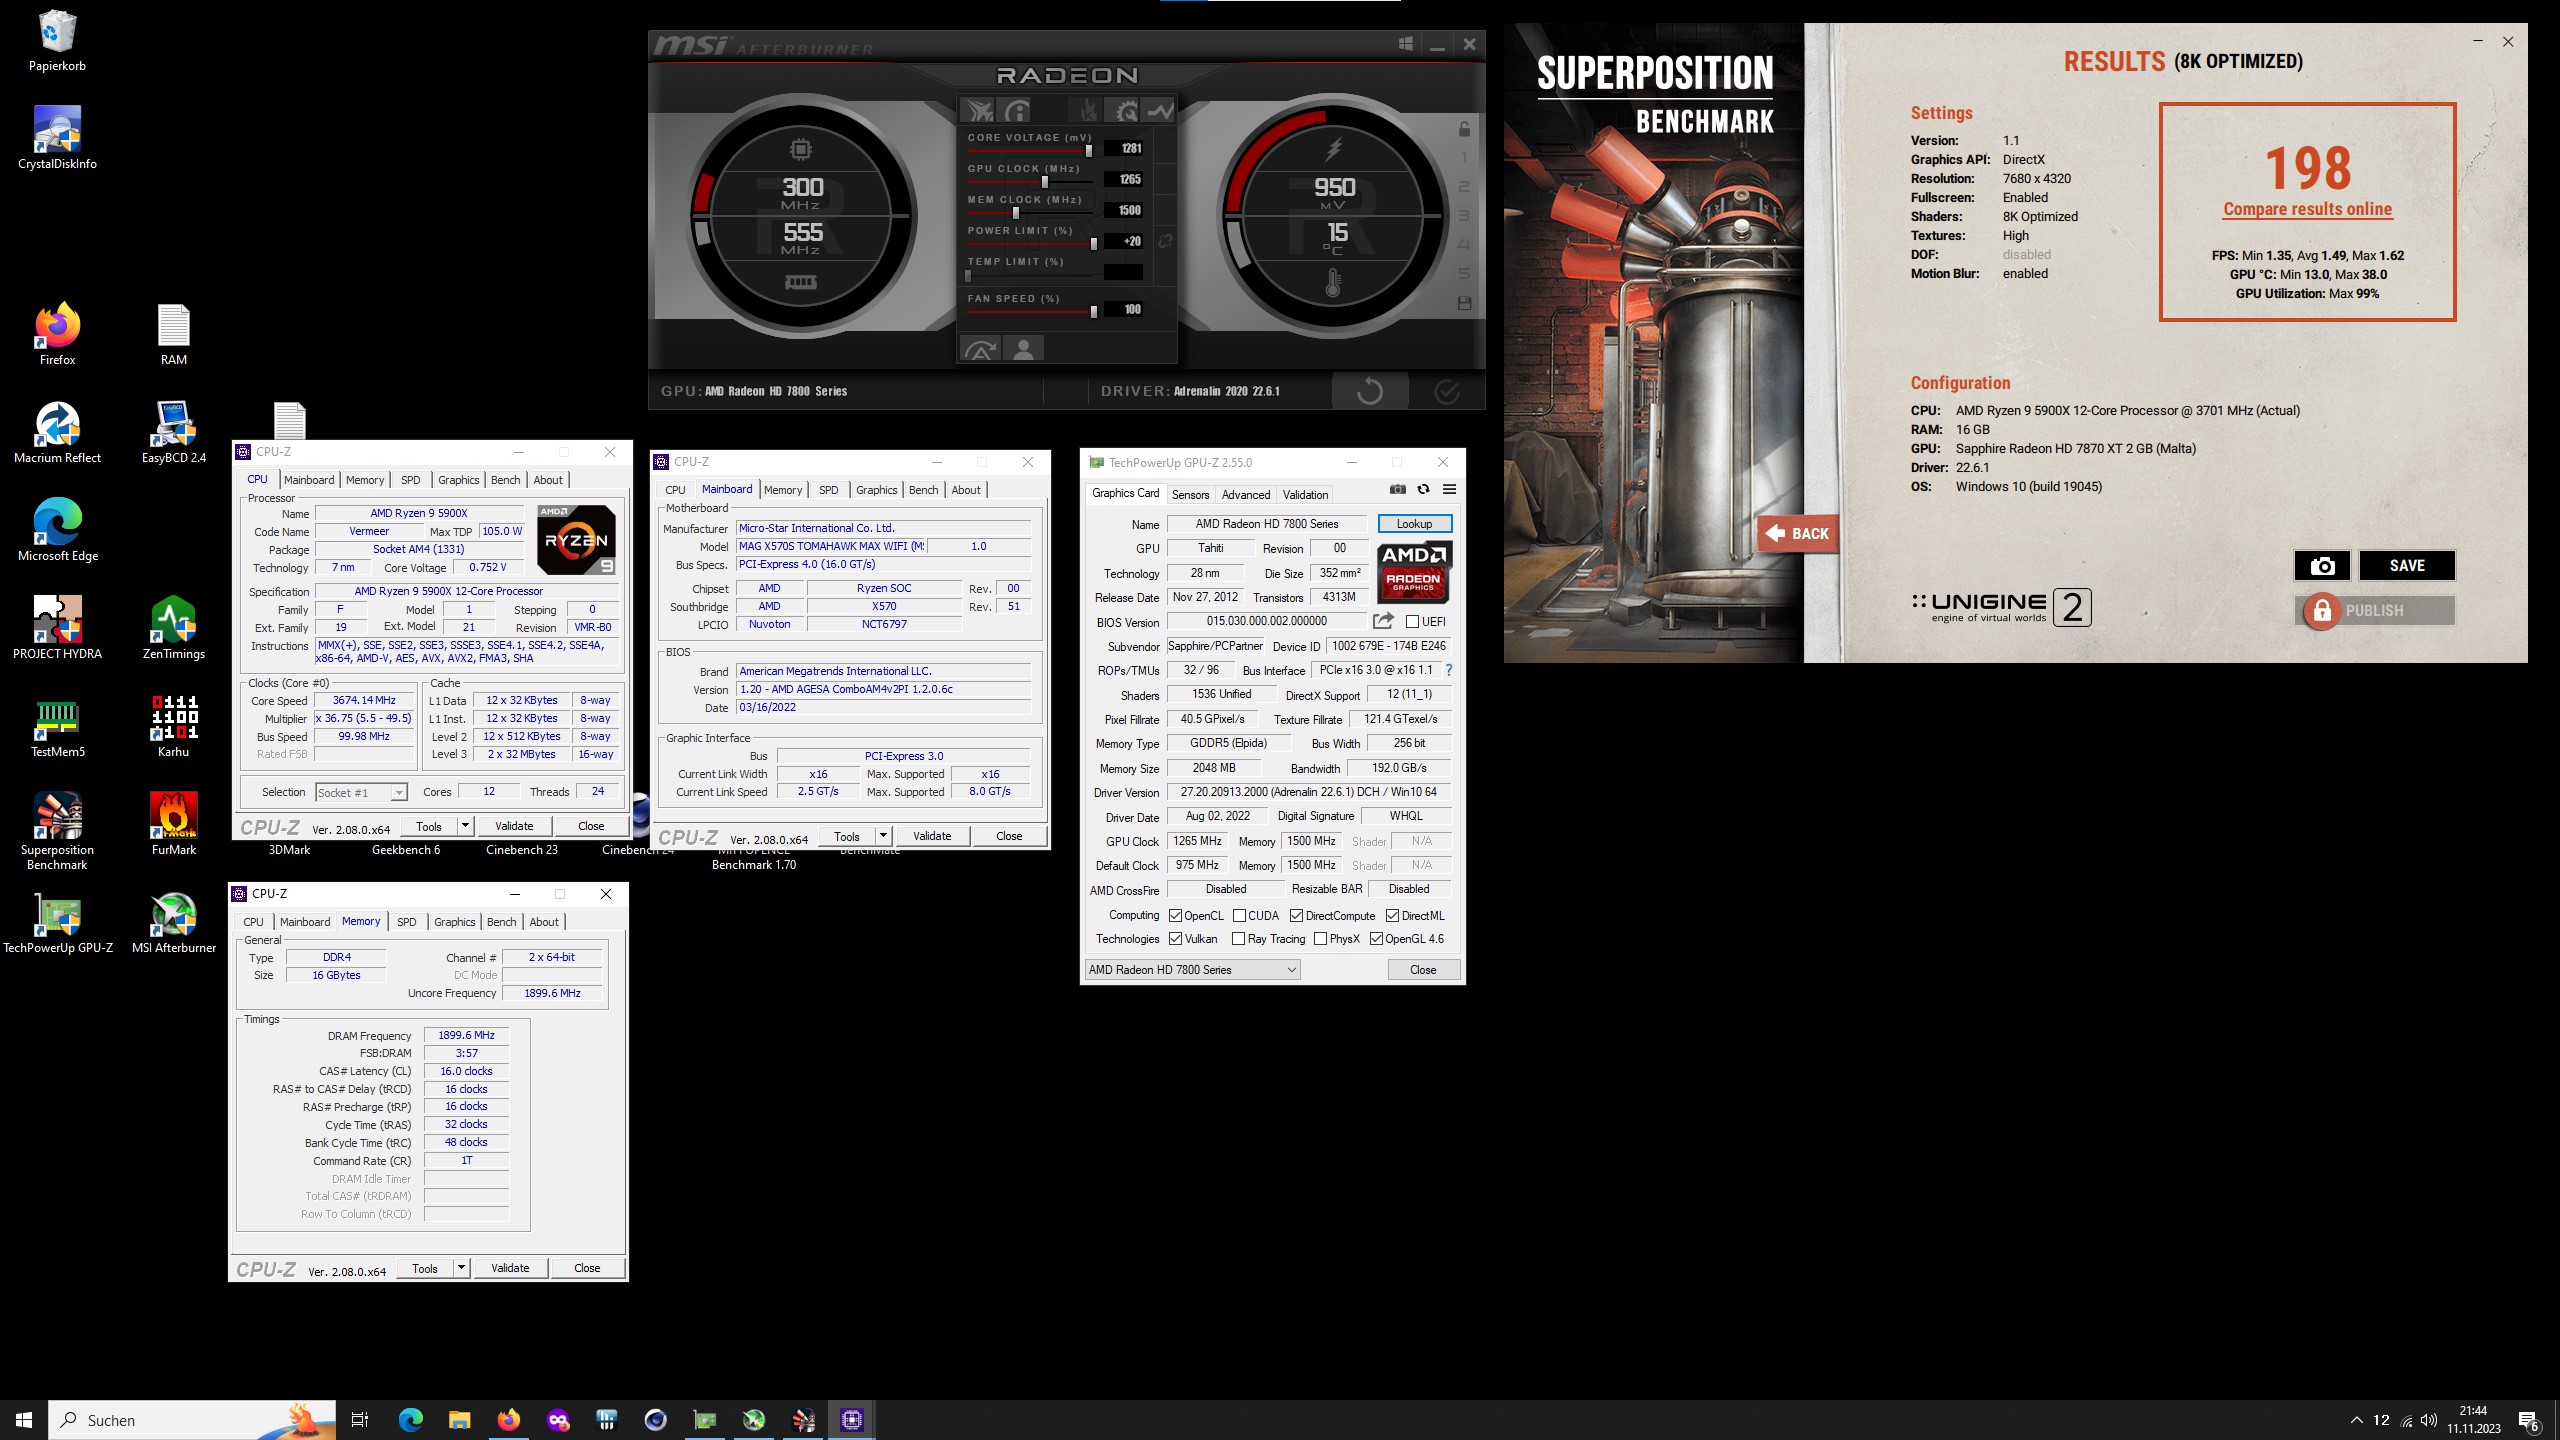The height and width of the screenshot is (1440, 2560).
Task: Click Windows Start button
Action: [x=24, y=1420]
